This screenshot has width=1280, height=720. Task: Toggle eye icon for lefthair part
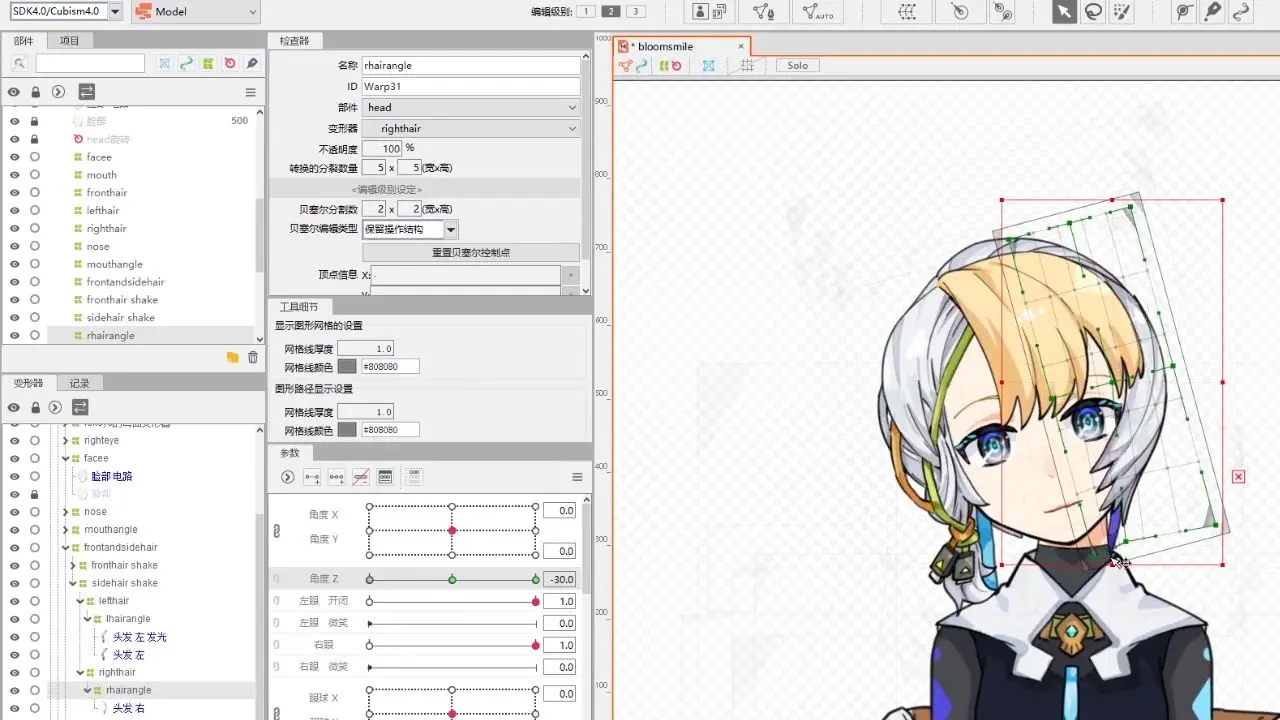14,211
